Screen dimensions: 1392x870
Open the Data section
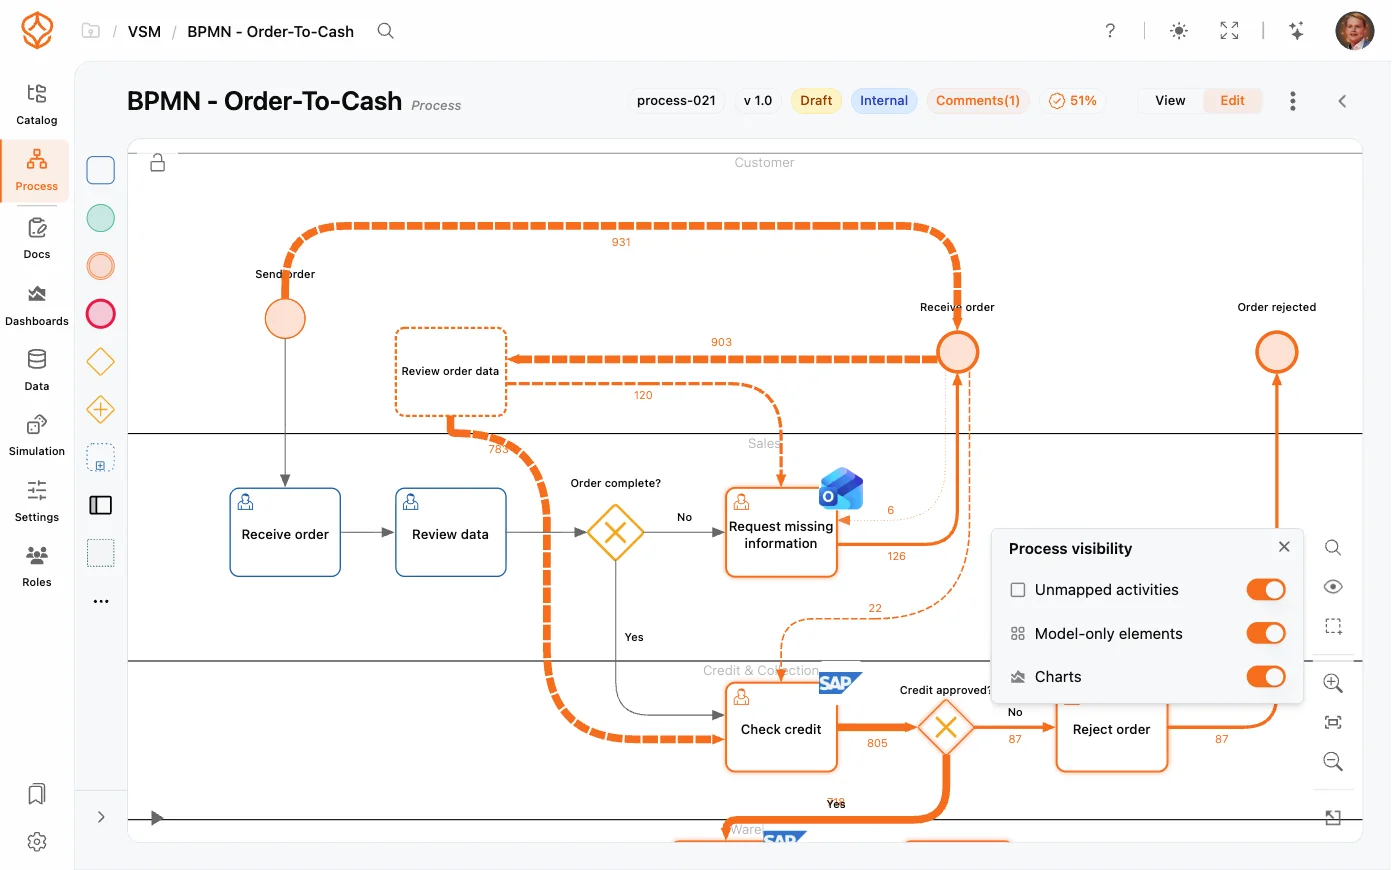tap(37, 371)
